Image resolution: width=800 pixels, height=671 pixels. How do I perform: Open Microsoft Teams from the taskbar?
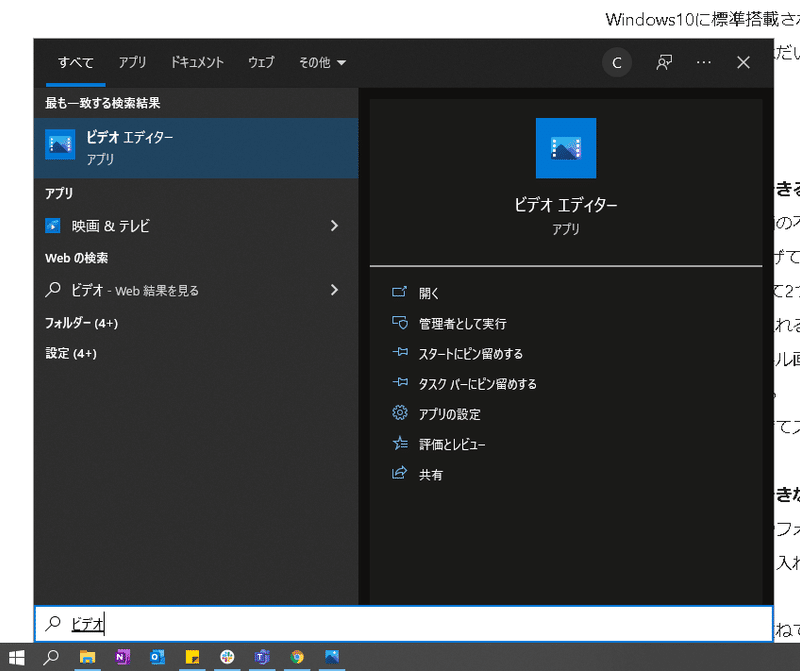[262, 657]
